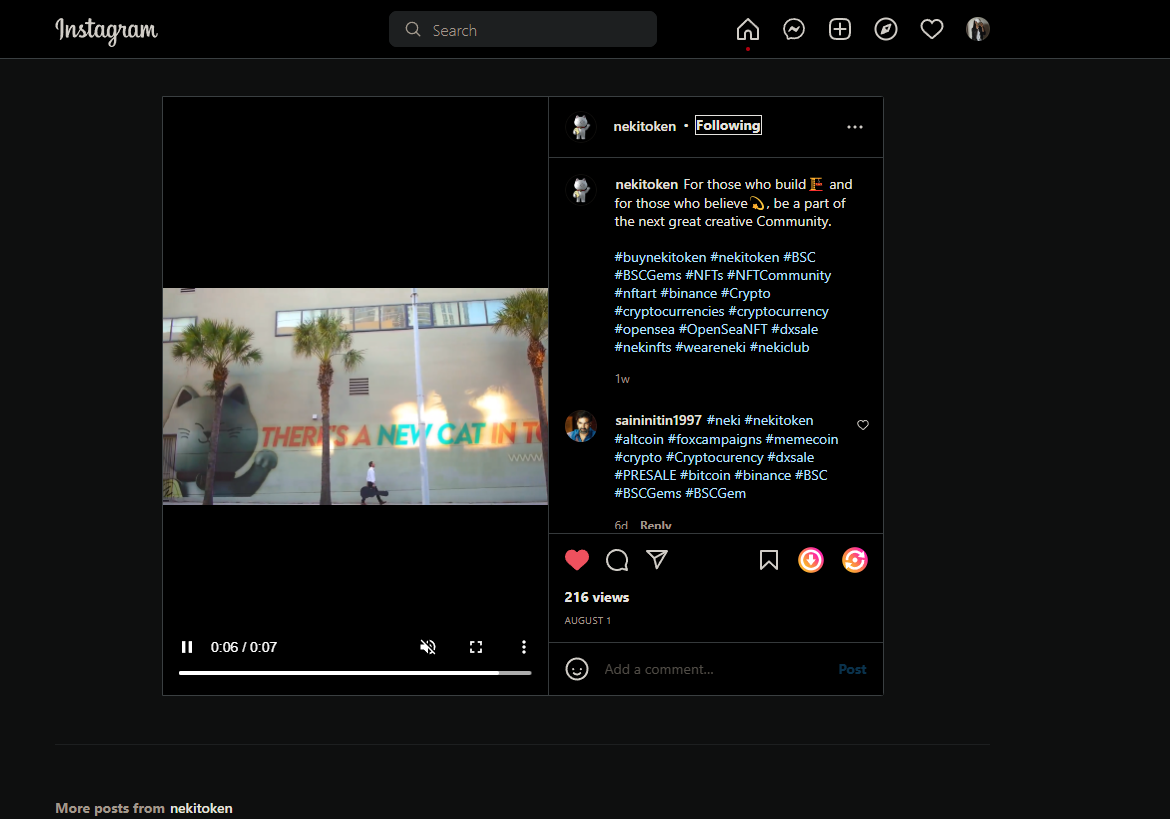Open nekitoken username in post header
This screenshot has height=819, width=1170.
(x=645, y=126)
